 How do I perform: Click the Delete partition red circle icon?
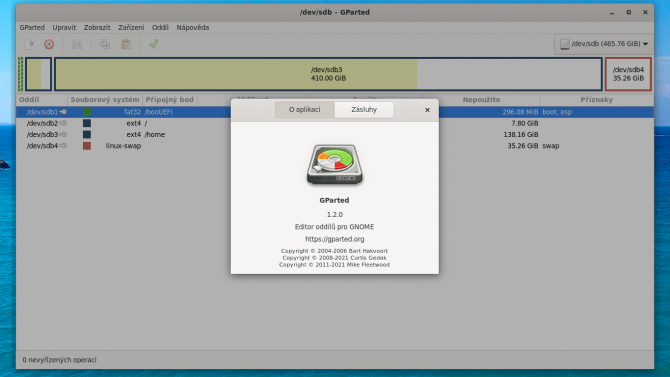(49, 44)
